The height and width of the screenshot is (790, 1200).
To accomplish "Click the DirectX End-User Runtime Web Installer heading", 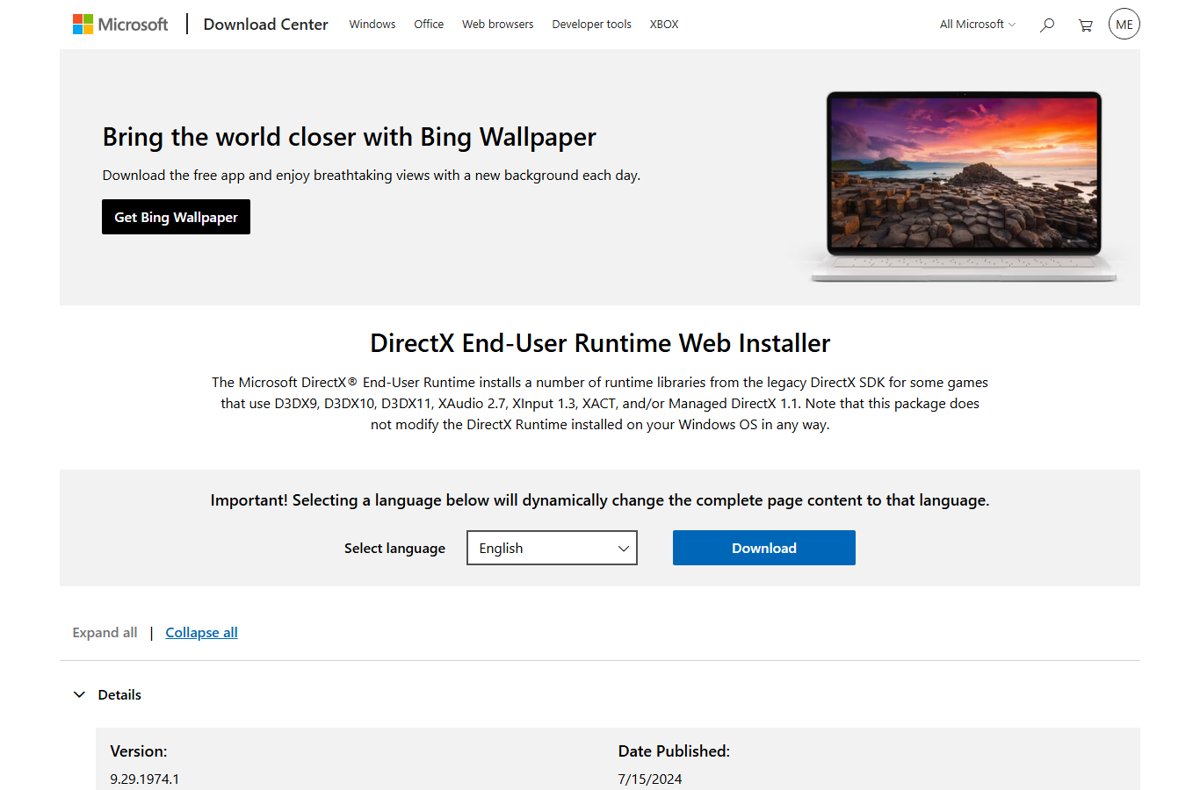I will click(x=600, y=343).
